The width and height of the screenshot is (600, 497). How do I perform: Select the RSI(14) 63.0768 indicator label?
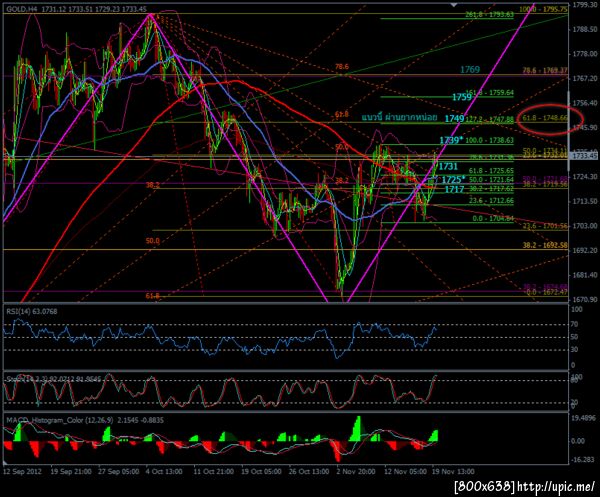coord(32,311)
